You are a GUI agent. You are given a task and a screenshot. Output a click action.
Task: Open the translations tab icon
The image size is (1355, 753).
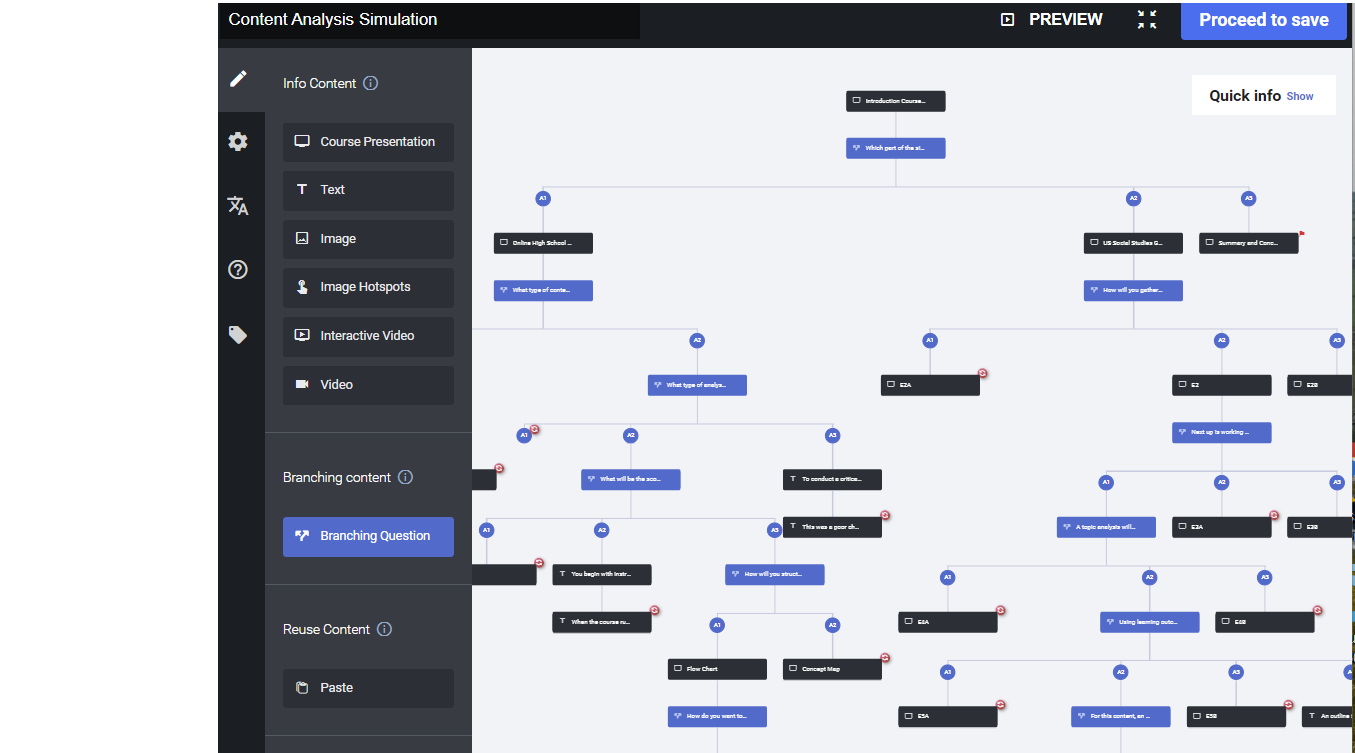coord(238,206)
